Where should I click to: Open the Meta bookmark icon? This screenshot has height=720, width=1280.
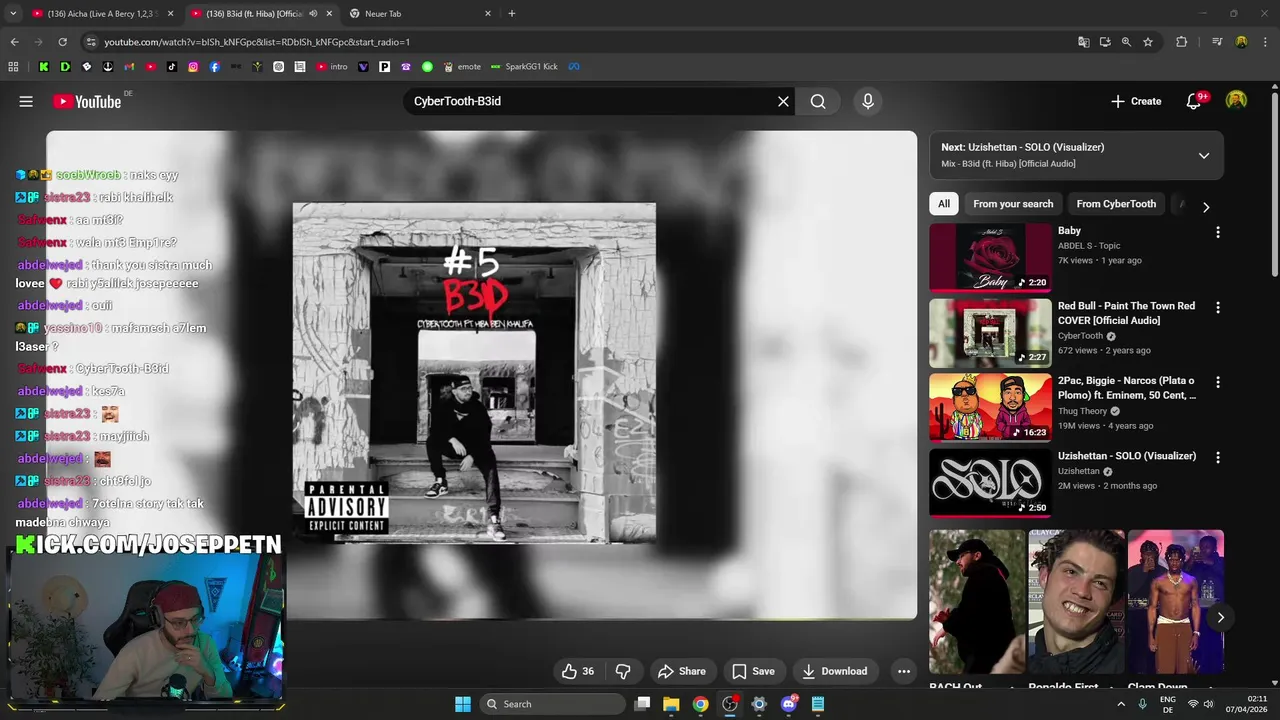[574, 67]
